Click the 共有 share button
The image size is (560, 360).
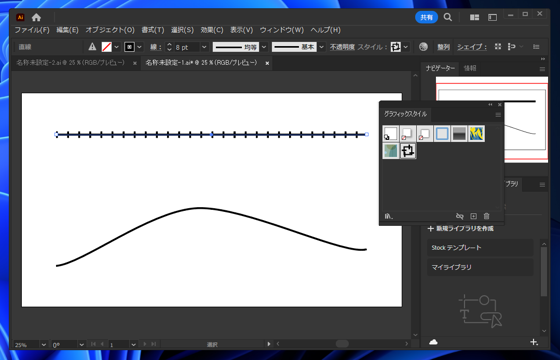click(426, 17)
